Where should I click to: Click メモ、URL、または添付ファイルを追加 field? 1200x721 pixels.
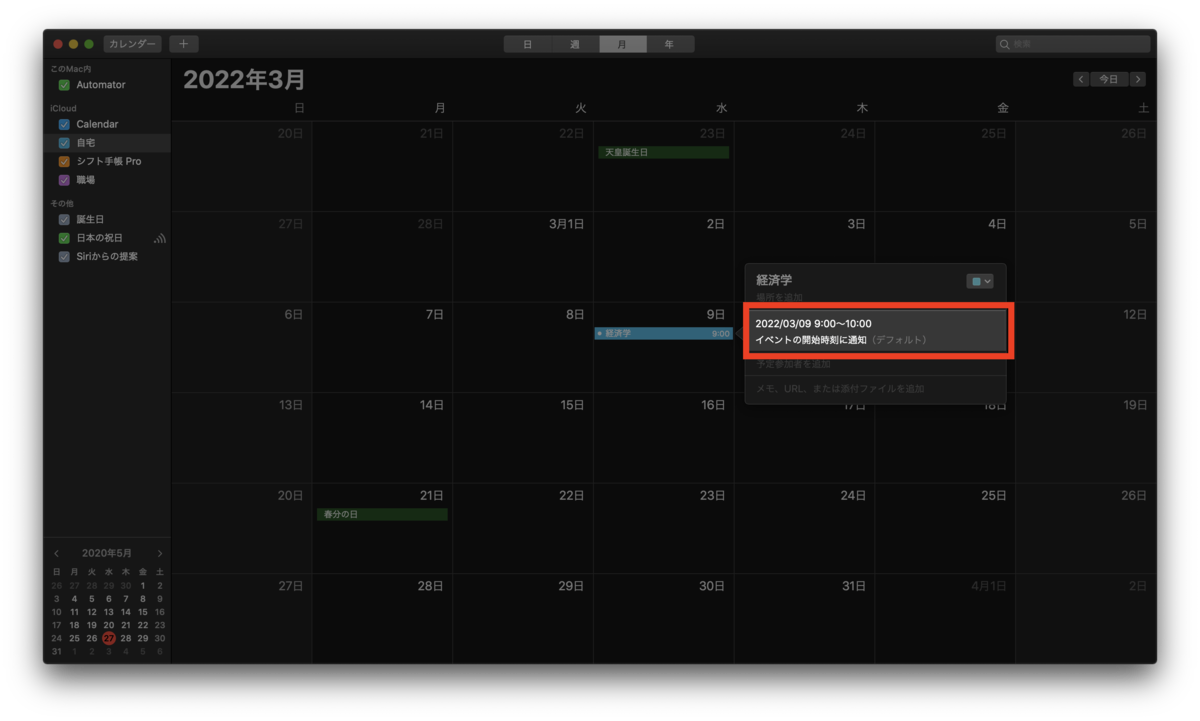(840, 388)
